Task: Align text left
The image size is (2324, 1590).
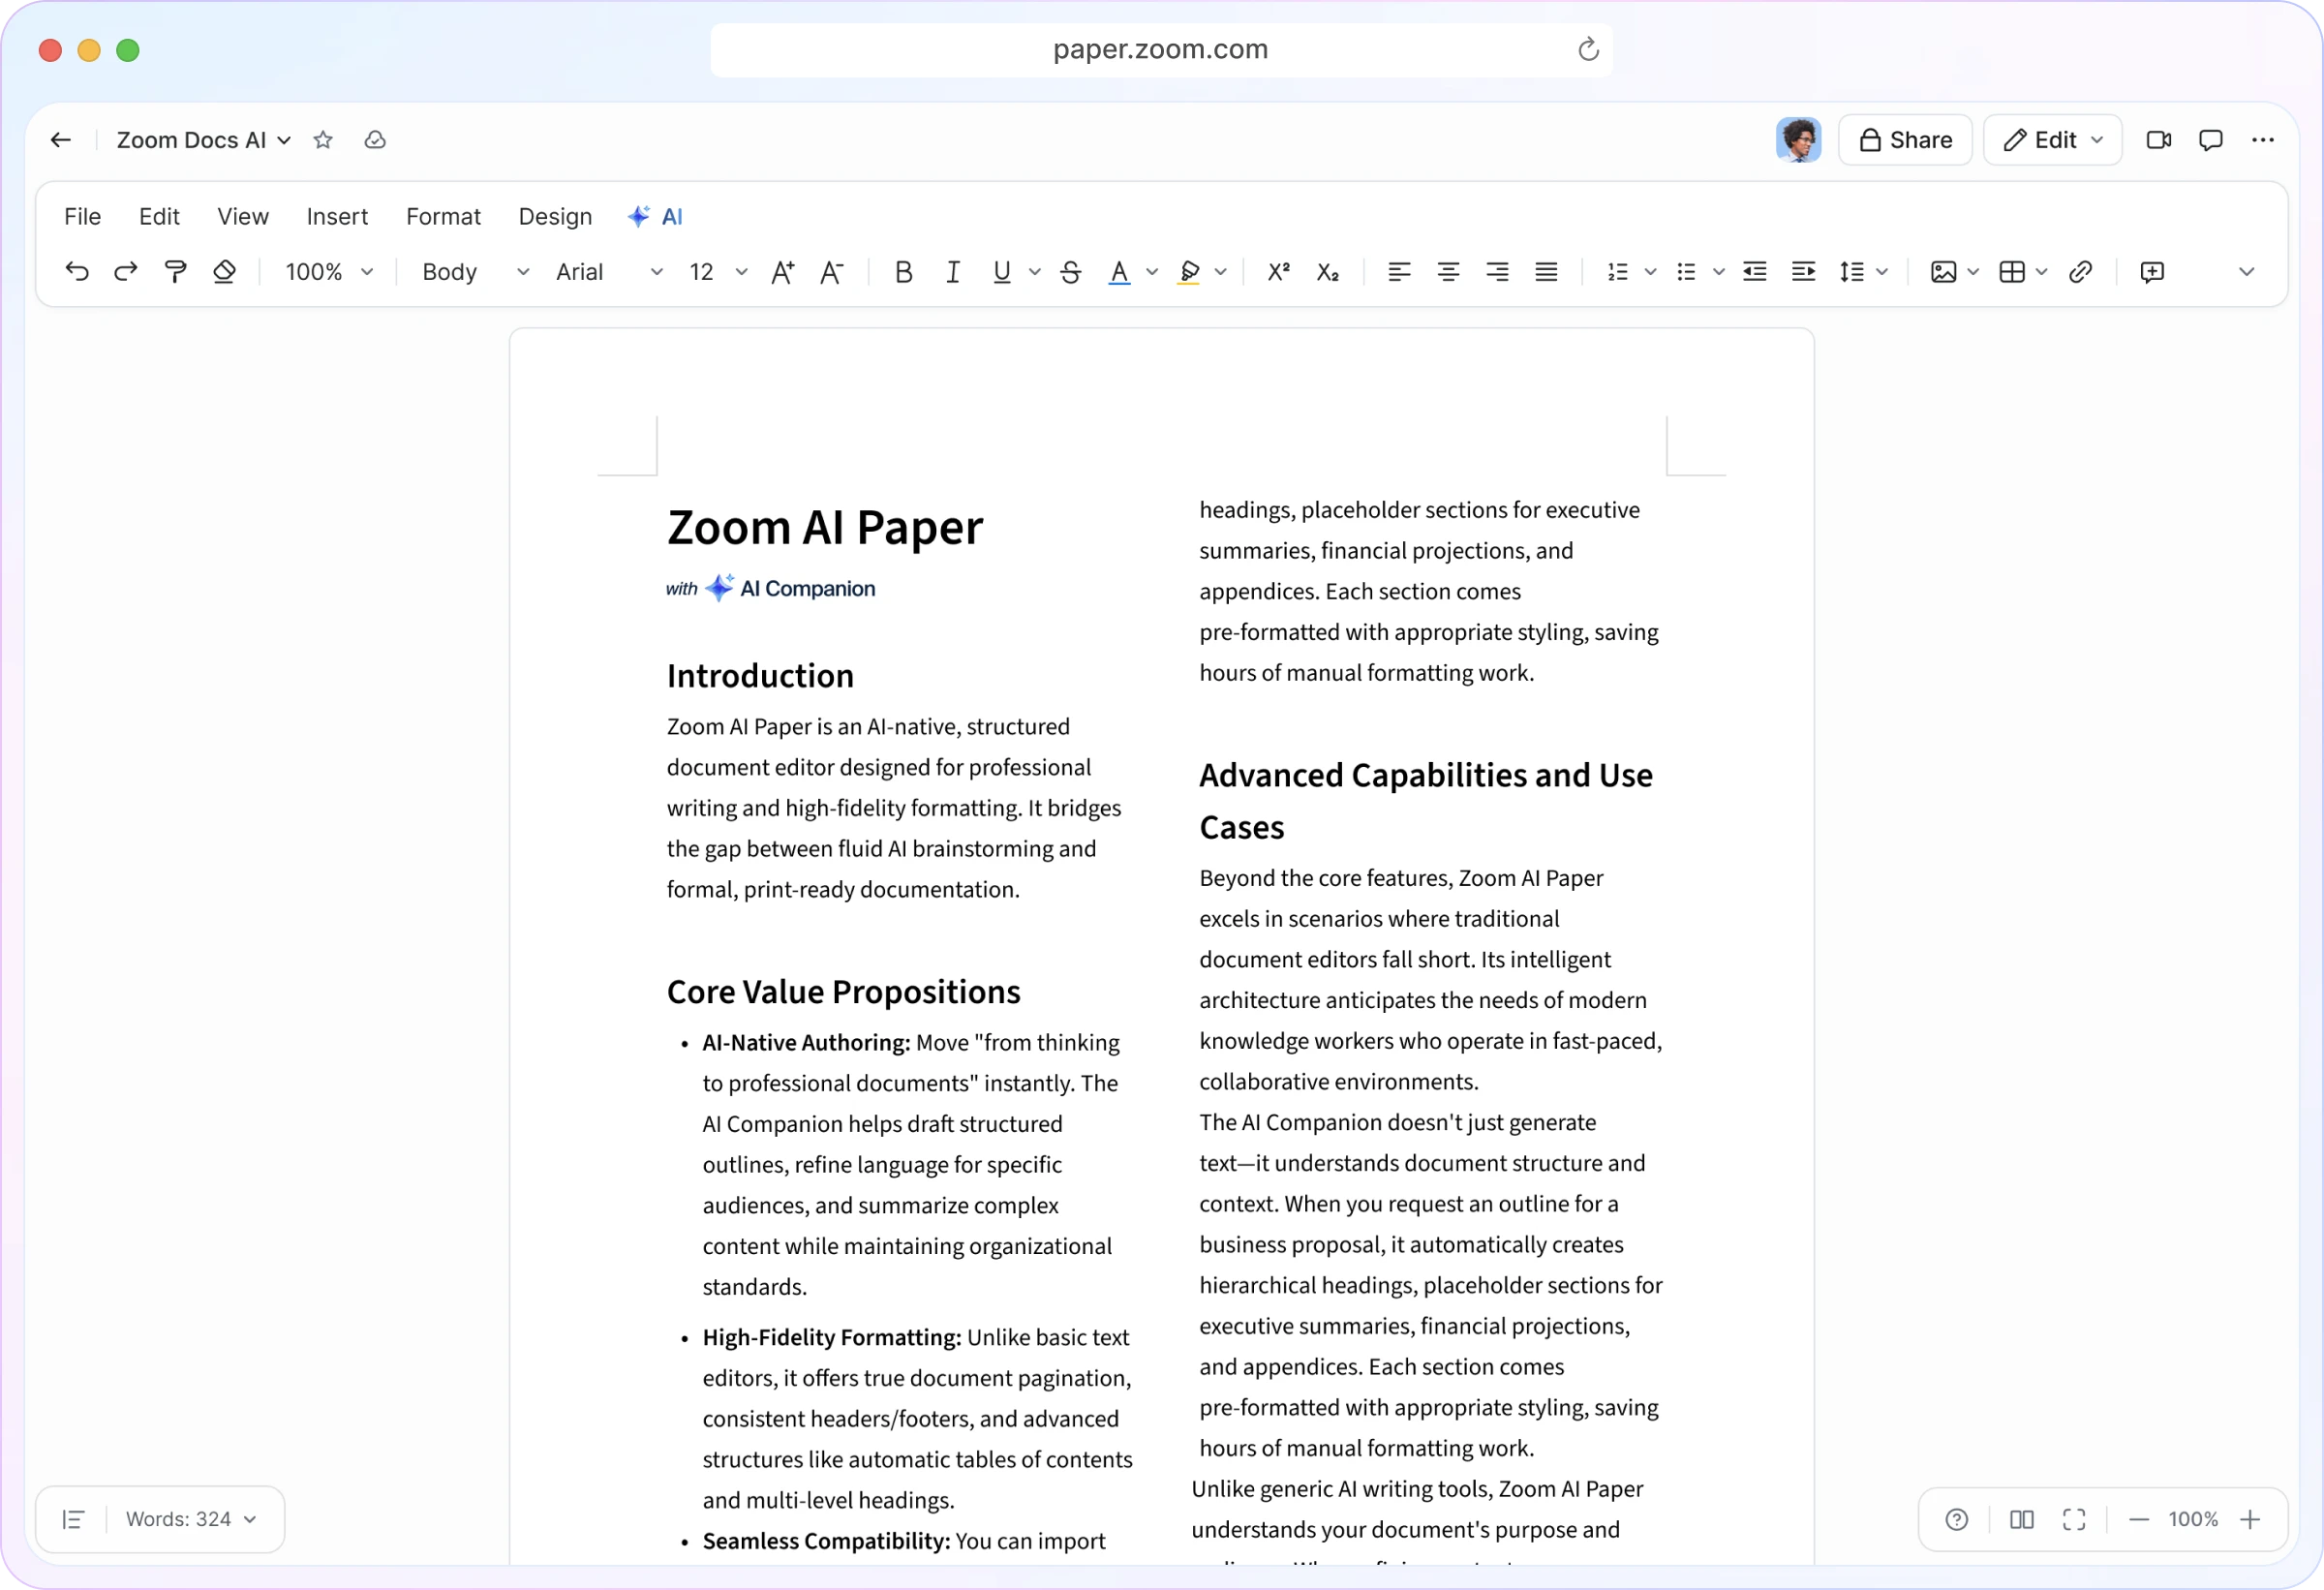Action: click(1400, 272)
